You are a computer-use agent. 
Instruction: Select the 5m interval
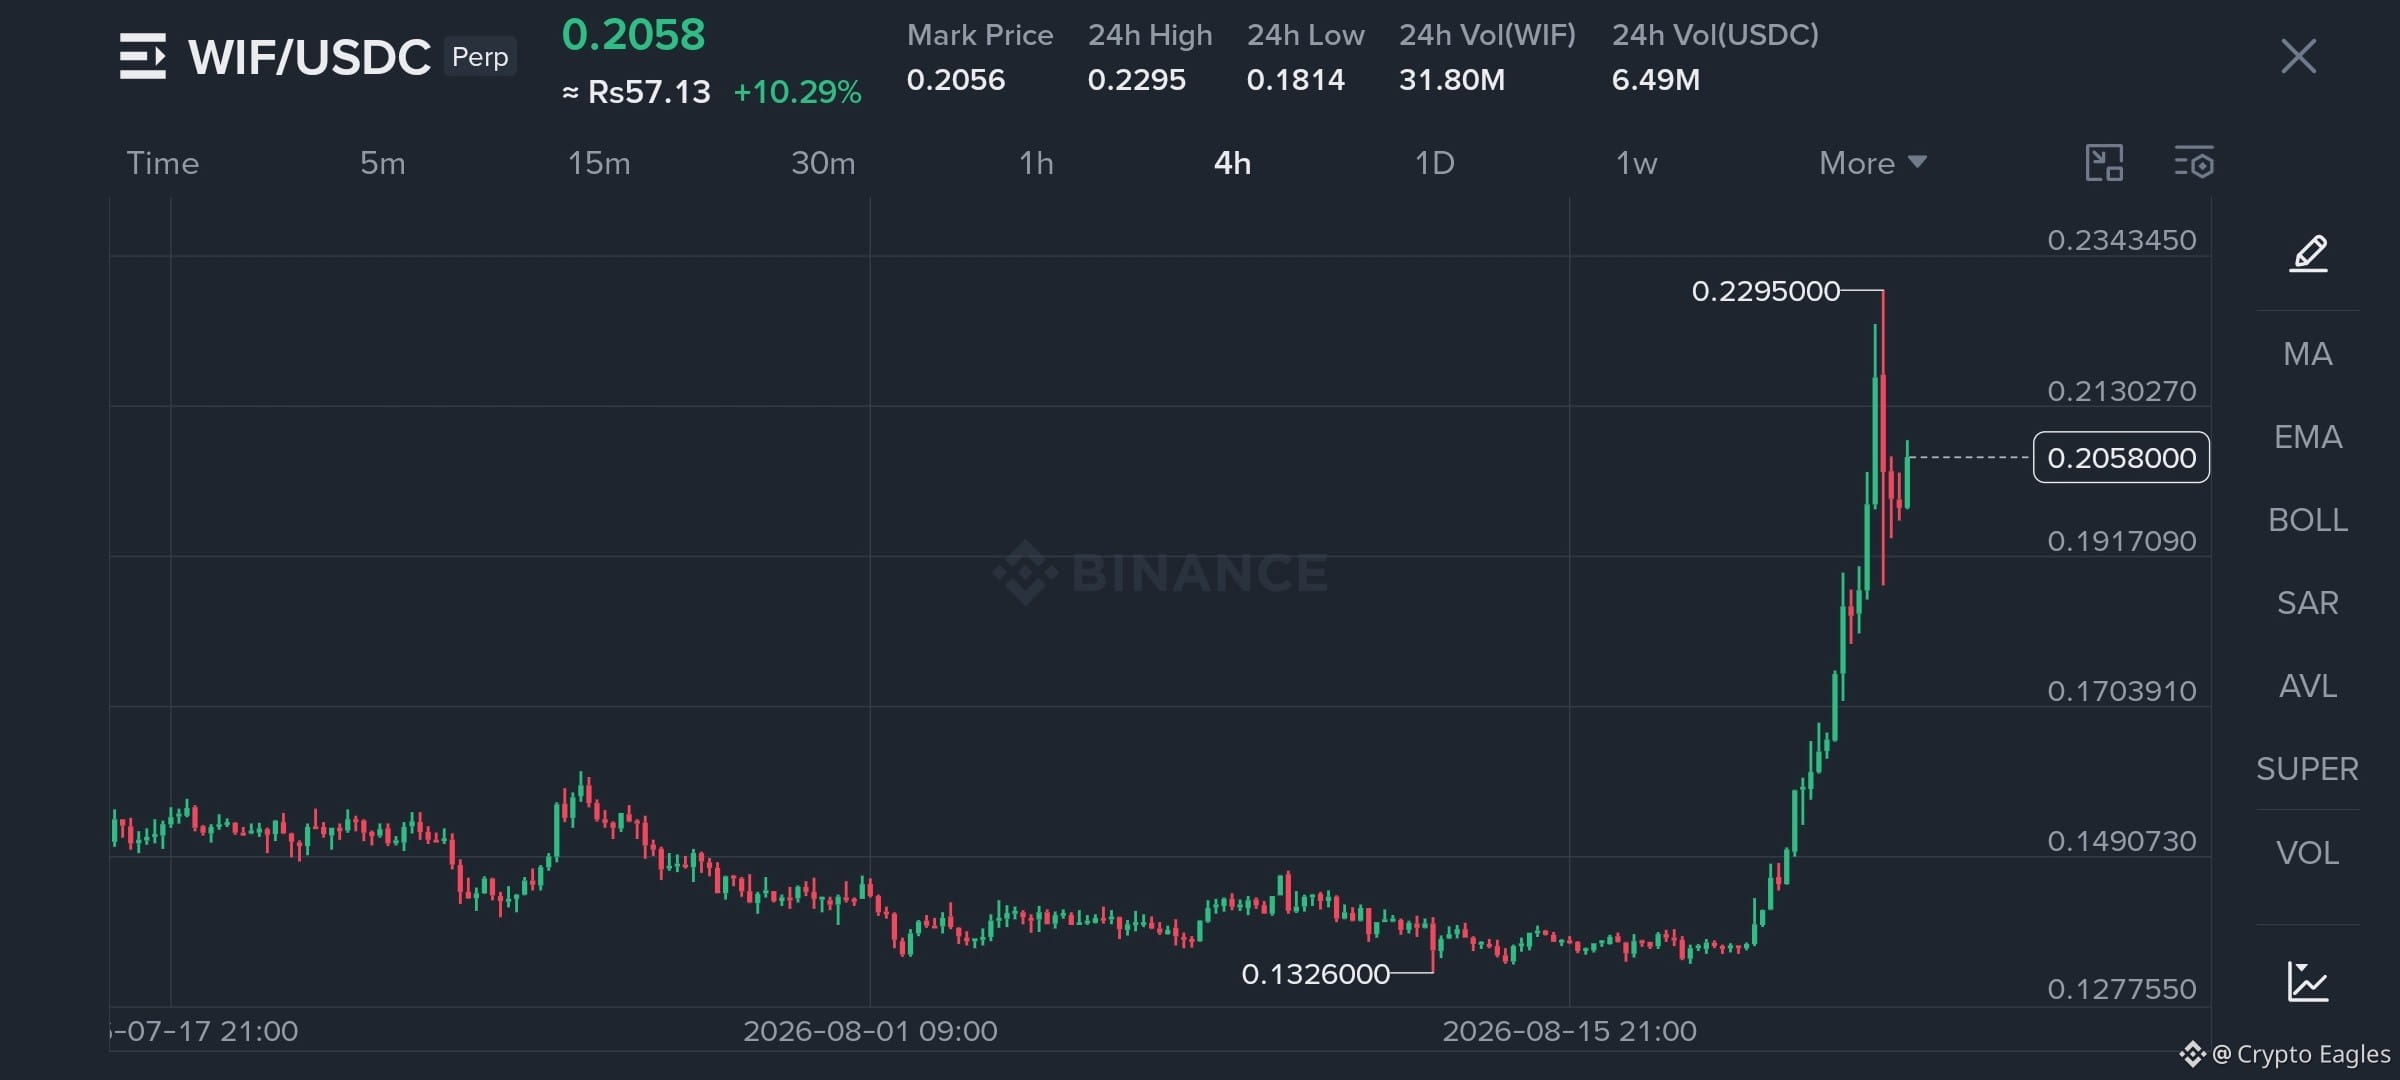383,163
